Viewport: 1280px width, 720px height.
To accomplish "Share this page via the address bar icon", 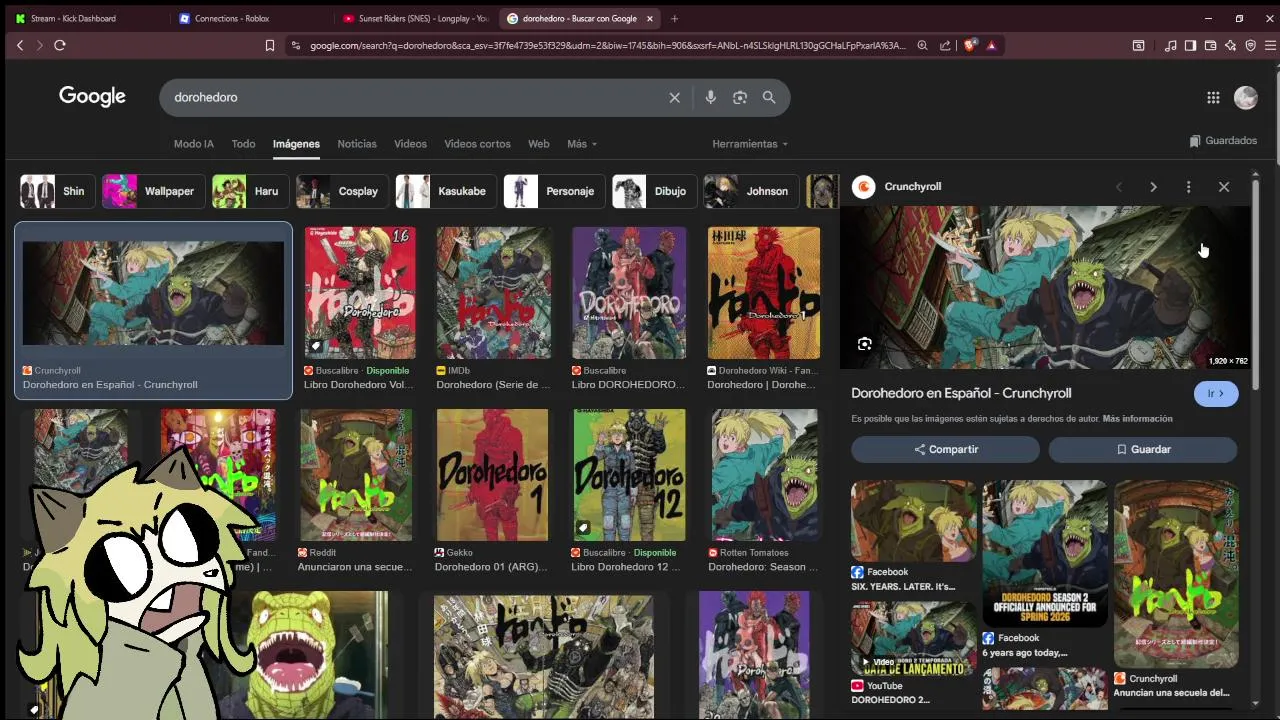I will (945, 45).
